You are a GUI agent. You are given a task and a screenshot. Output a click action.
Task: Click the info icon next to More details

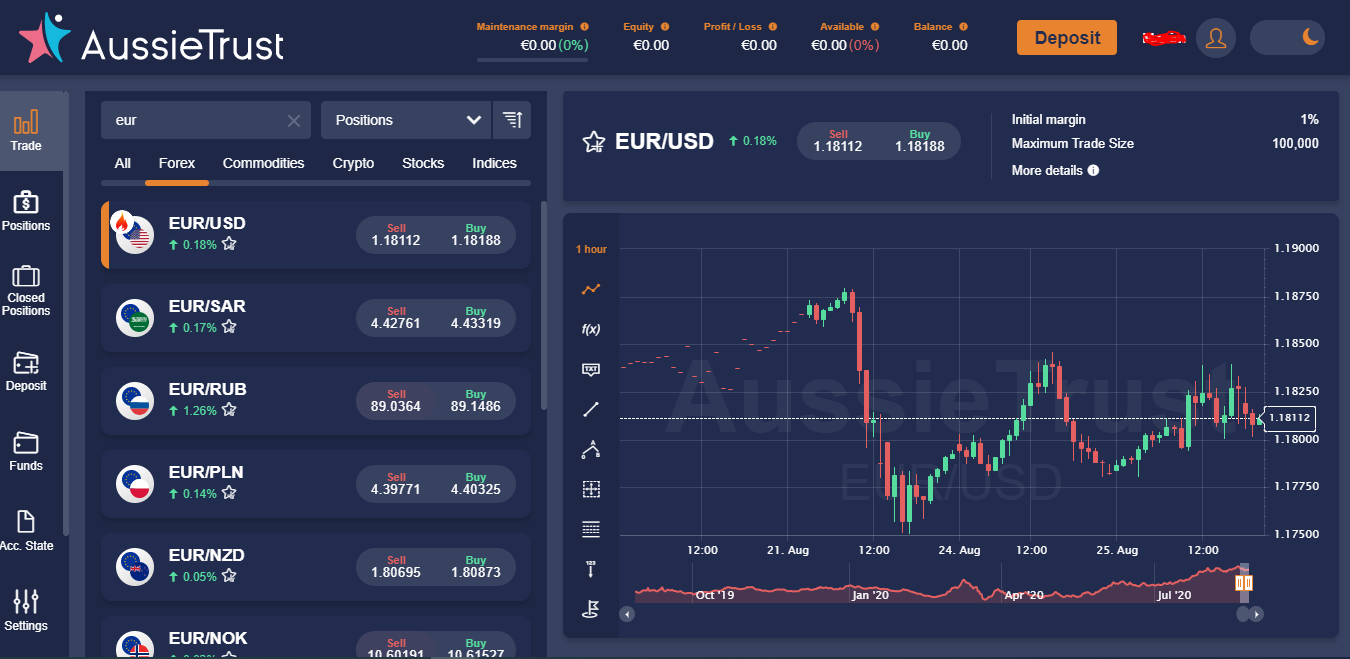pyautogui.click(x=1093, y=170)
